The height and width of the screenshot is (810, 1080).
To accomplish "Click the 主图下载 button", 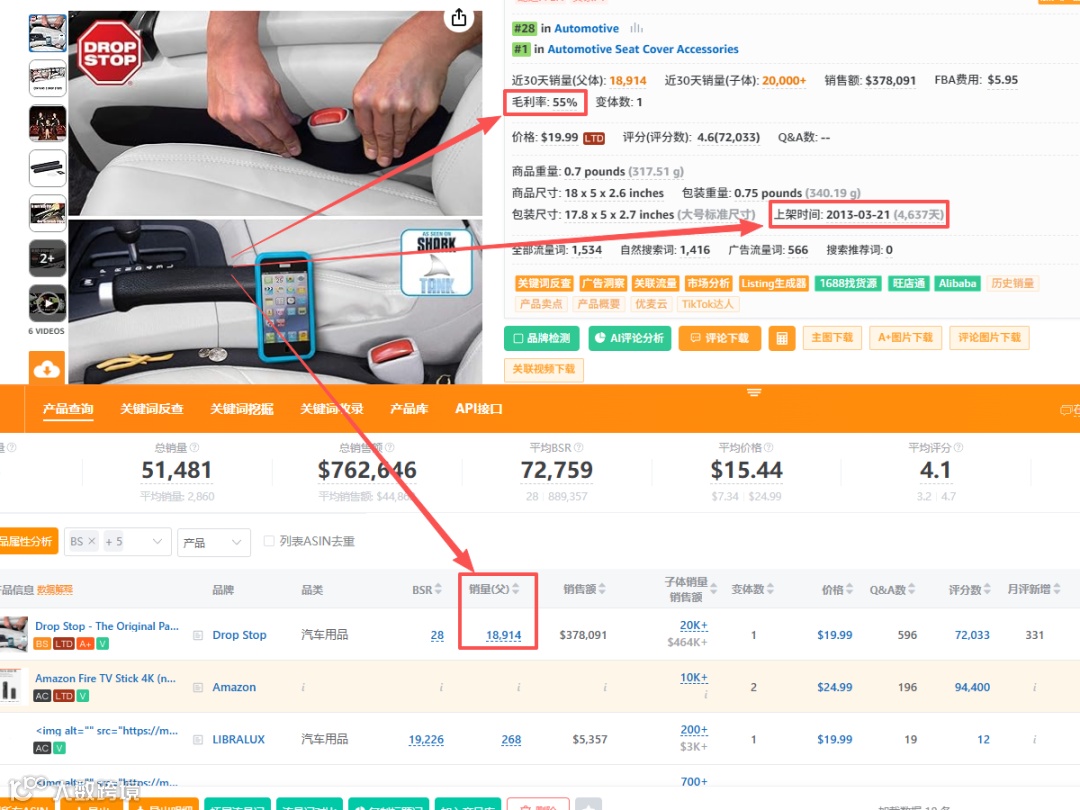I will click(x=832, y=338).
